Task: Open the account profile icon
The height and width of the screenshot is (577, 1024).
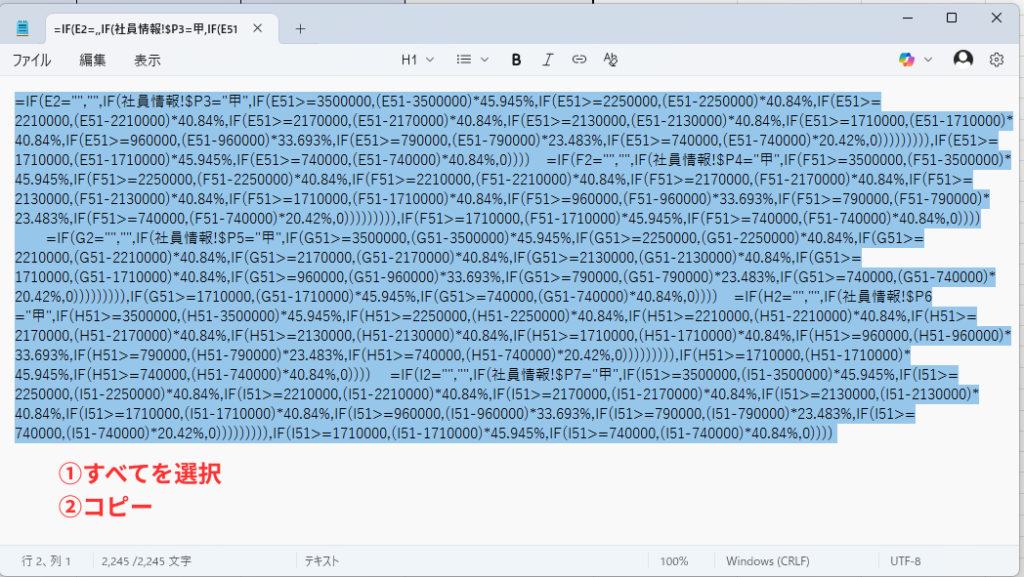Action: (x=963, y=60)
